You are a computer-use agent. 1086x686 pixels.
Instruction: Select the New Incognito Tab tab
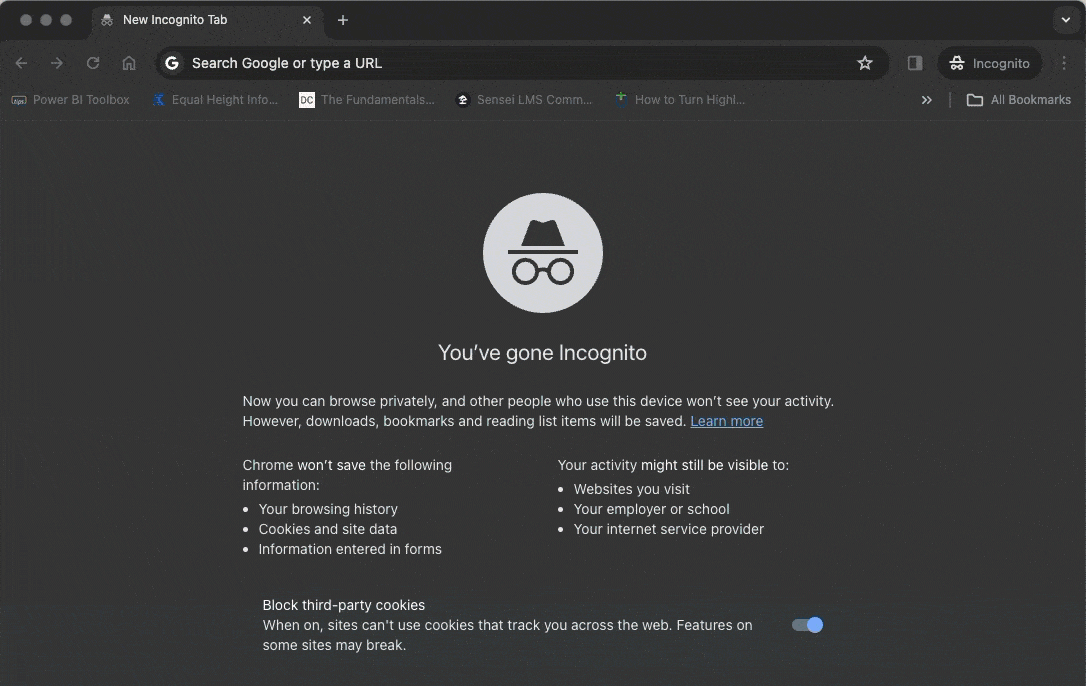point(206,20)
